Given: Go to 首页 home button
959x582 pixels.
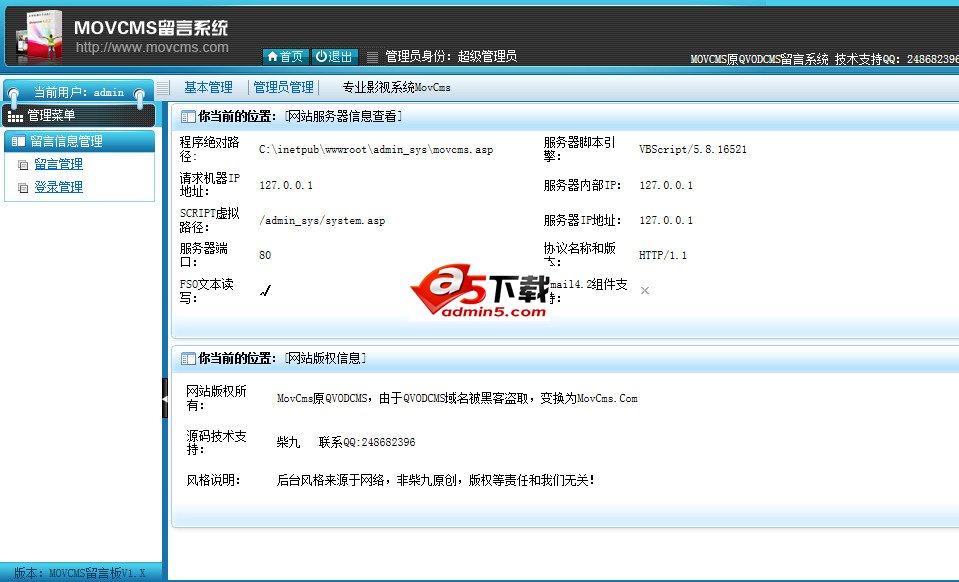Looking at the screenshot, I should click(x=286, y=57).
